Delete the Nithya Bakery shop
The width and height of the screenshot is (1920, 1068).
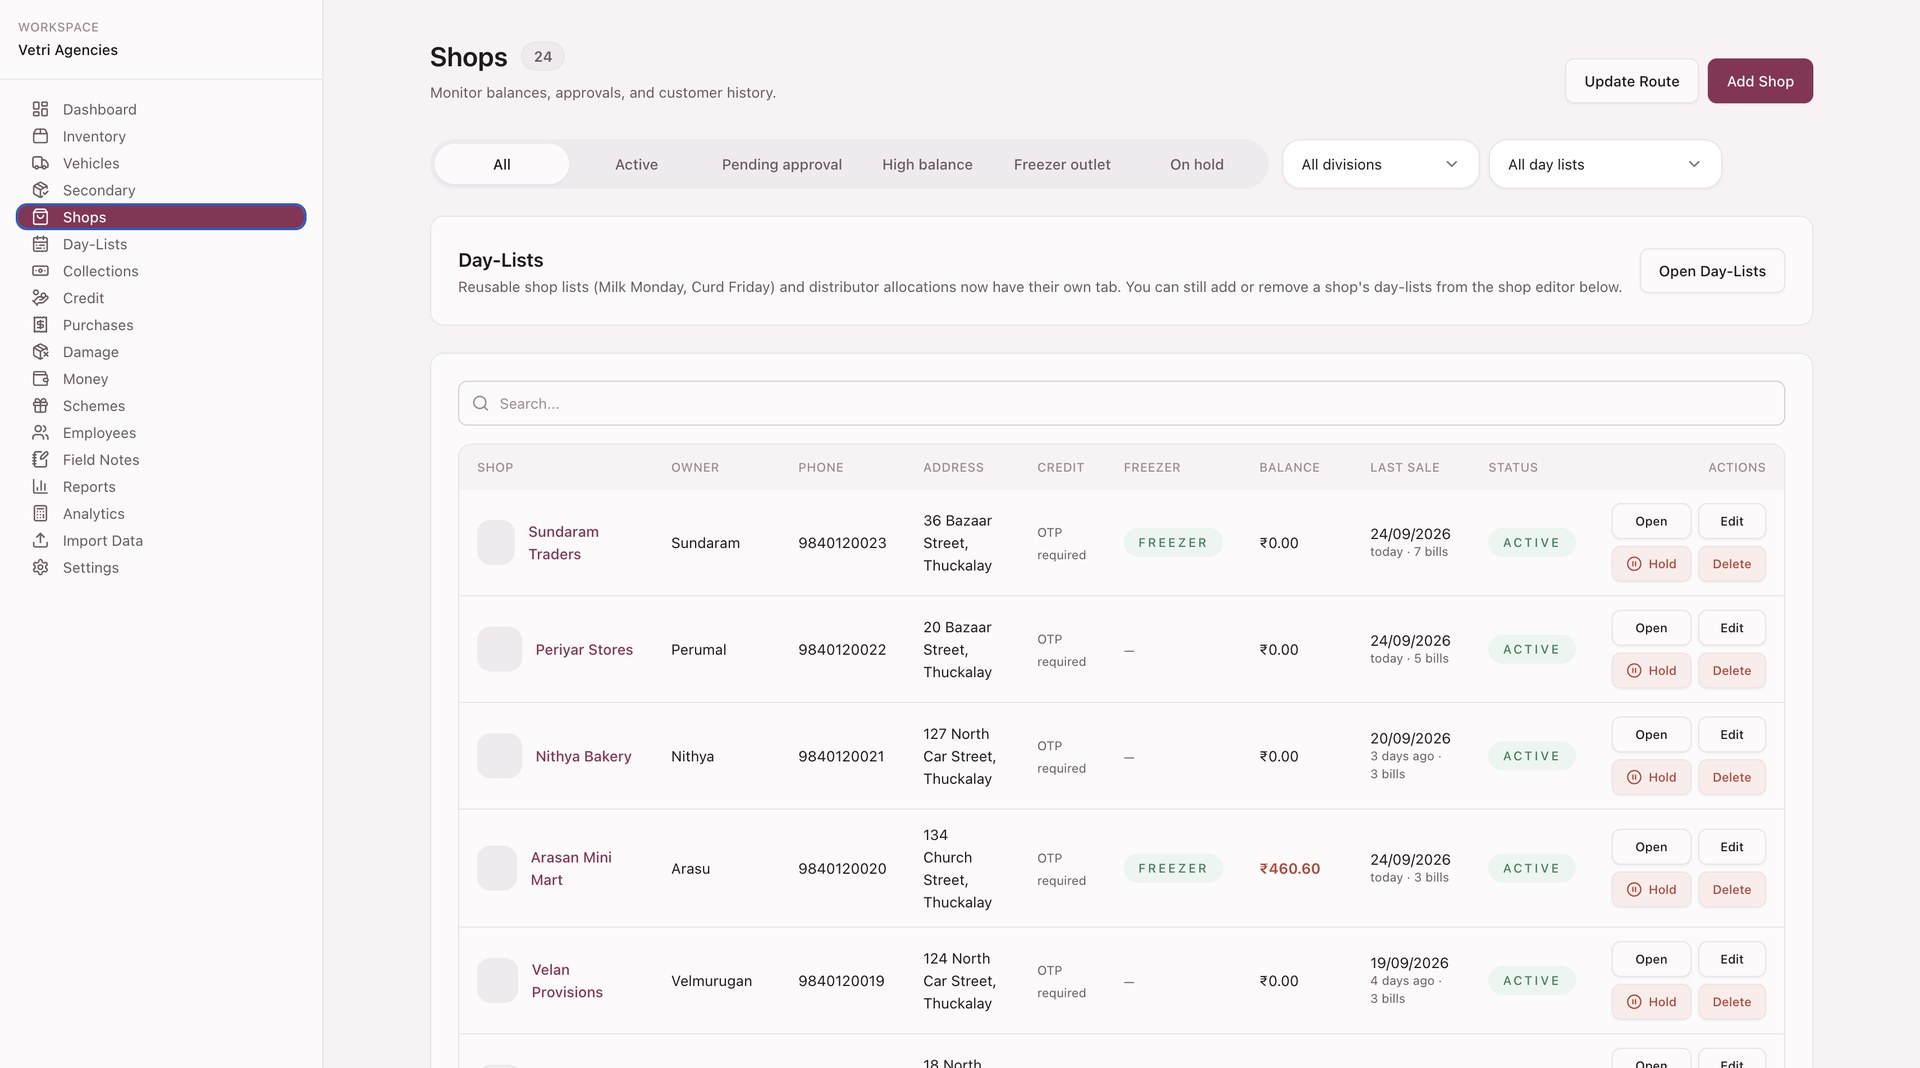tap(1732, 778)
